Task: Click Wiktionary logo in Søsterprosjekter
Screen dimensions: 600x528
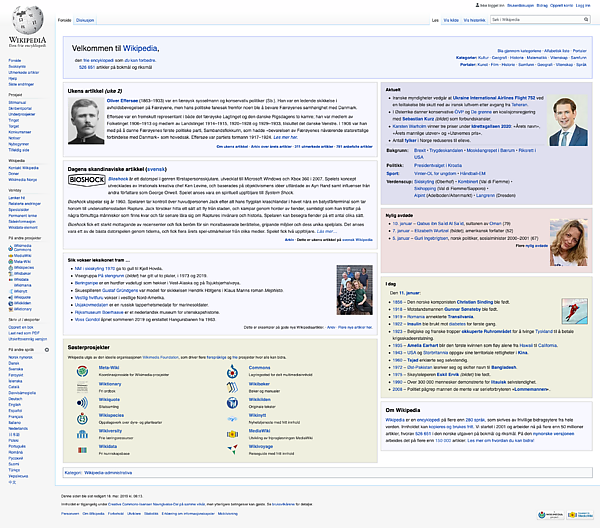Action: click(82, 387)
